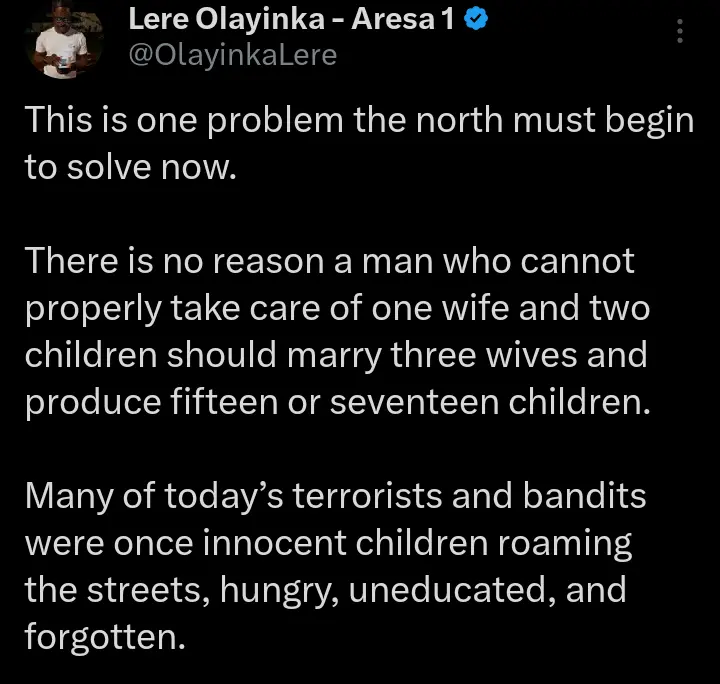The image size is (720, 684).
Task: Tap the line starting "There is no reason"
Action: pos(330,262)
